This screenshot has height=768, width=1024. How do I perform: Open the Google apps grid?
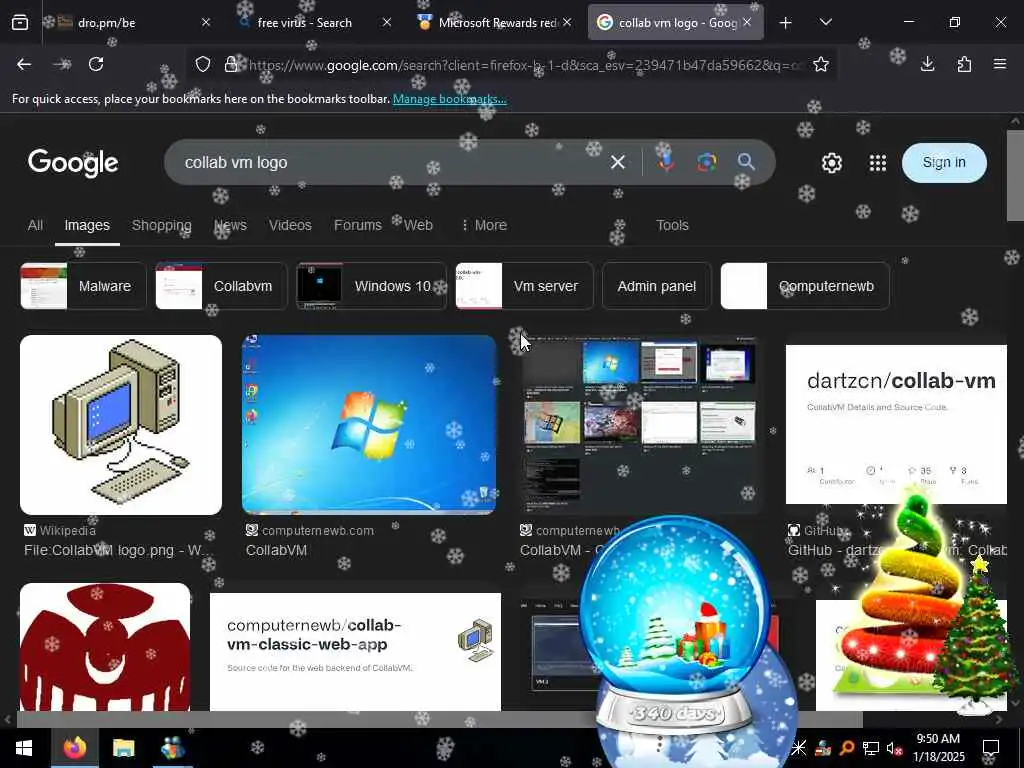point(878,163)
